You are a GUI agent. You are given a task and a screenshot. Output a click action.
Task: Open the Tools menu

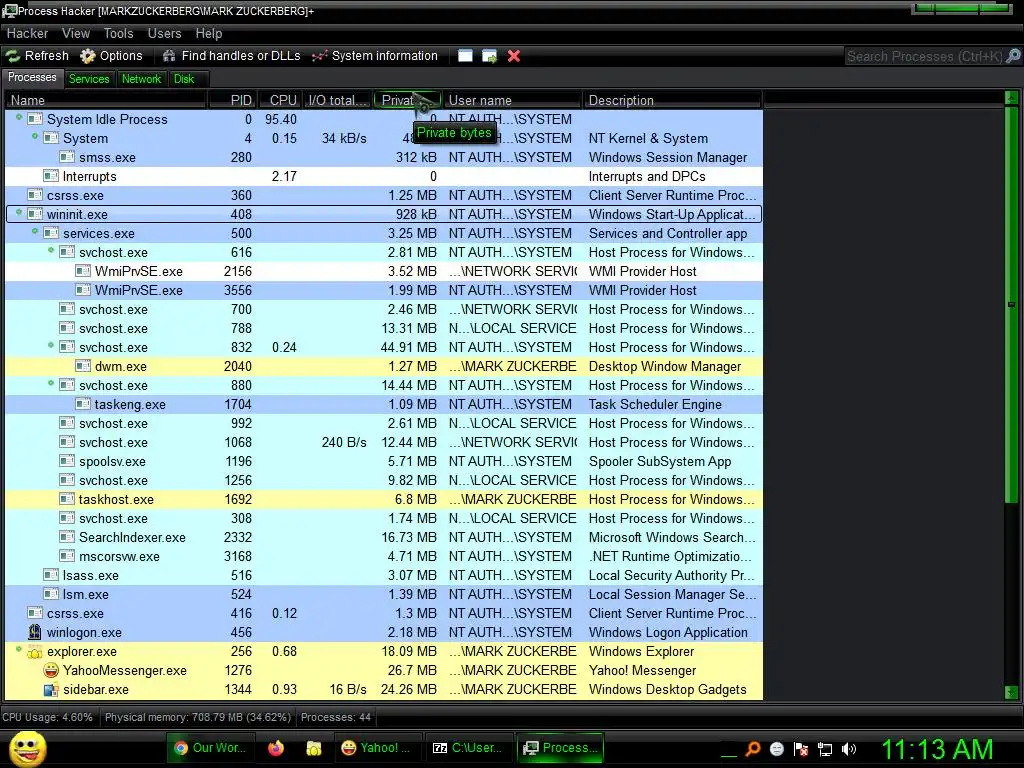[118, 33]
